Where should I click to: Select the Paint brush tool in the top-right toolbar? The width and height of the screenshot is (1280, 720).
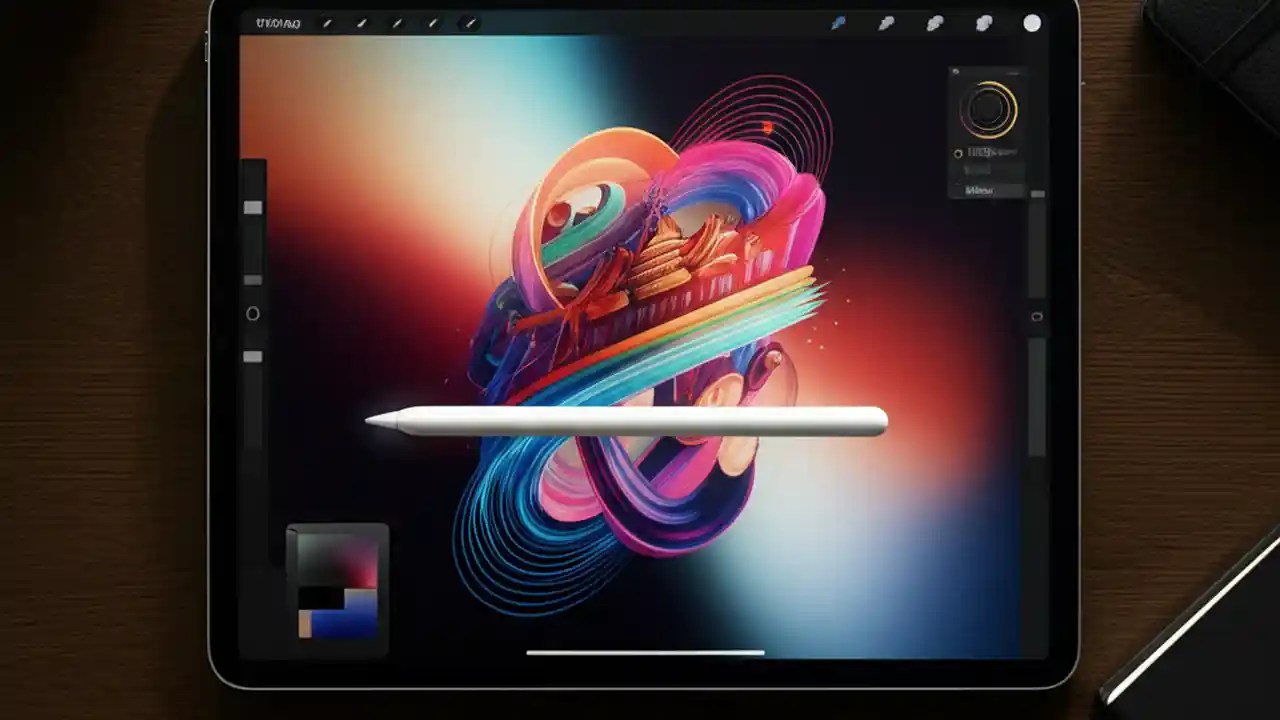[838, 22]
